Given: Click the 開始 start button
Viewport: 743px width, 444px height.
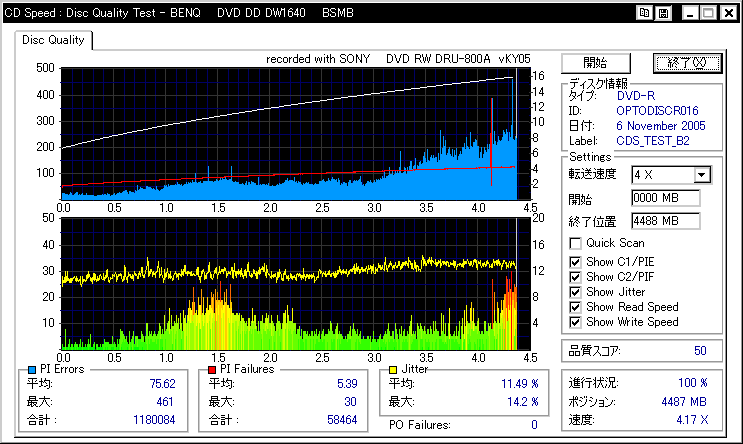Looking at the screenshot, I should 596,63.
